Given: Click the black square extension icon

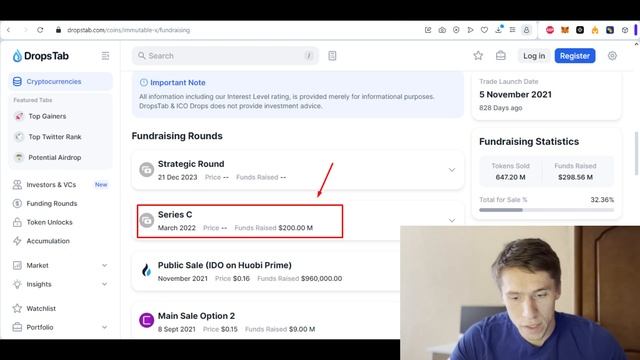Looking at the screenshot, I should 580,30.
